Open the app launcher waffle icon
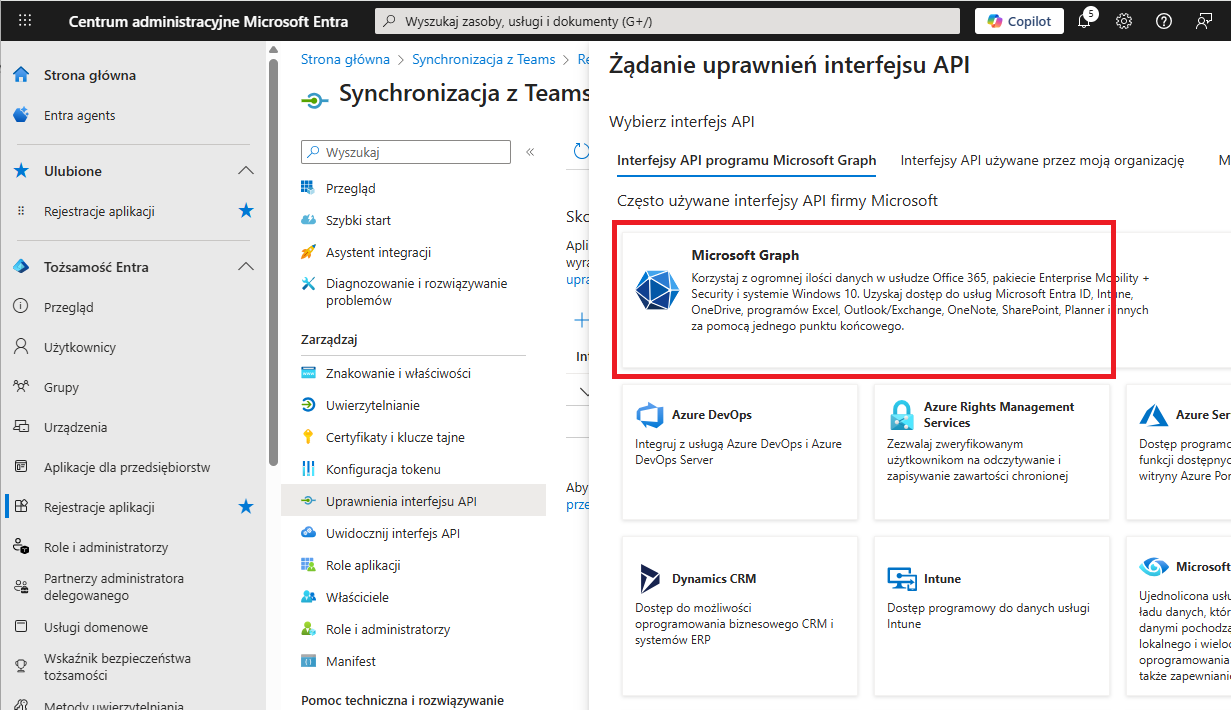The image size is (1231, 710). [25, 21]
